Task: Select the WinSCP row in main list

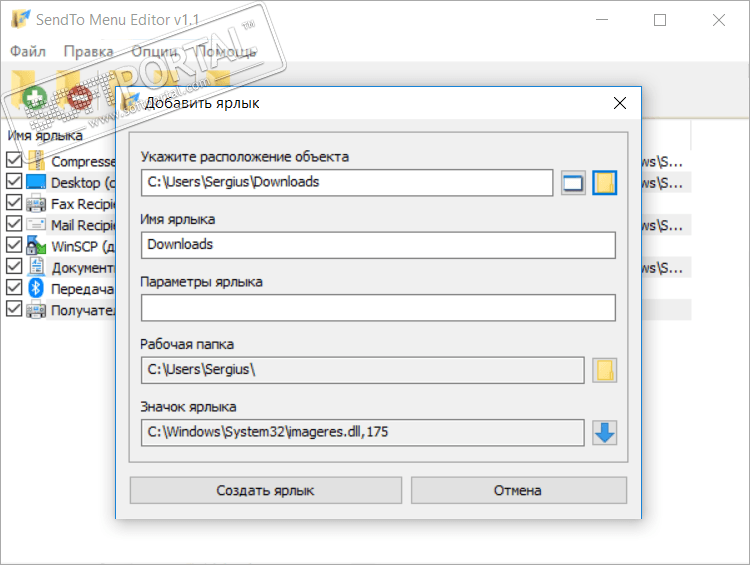Action: pyautogui.click(x=83, y=246)
